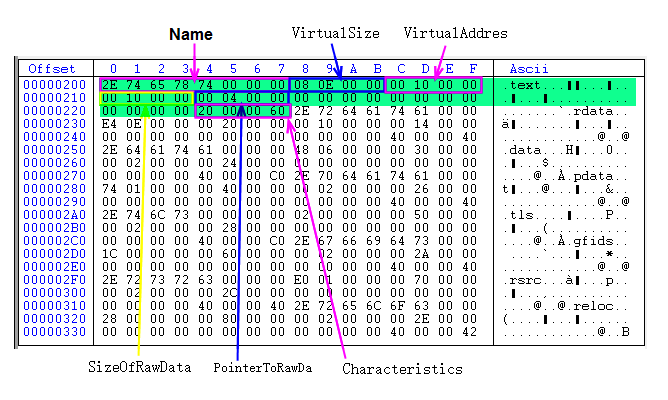The height and width of the screenshot is (400, 668).
Task: Select byte 26 in row 00000280
Action: tap(421, 189)
